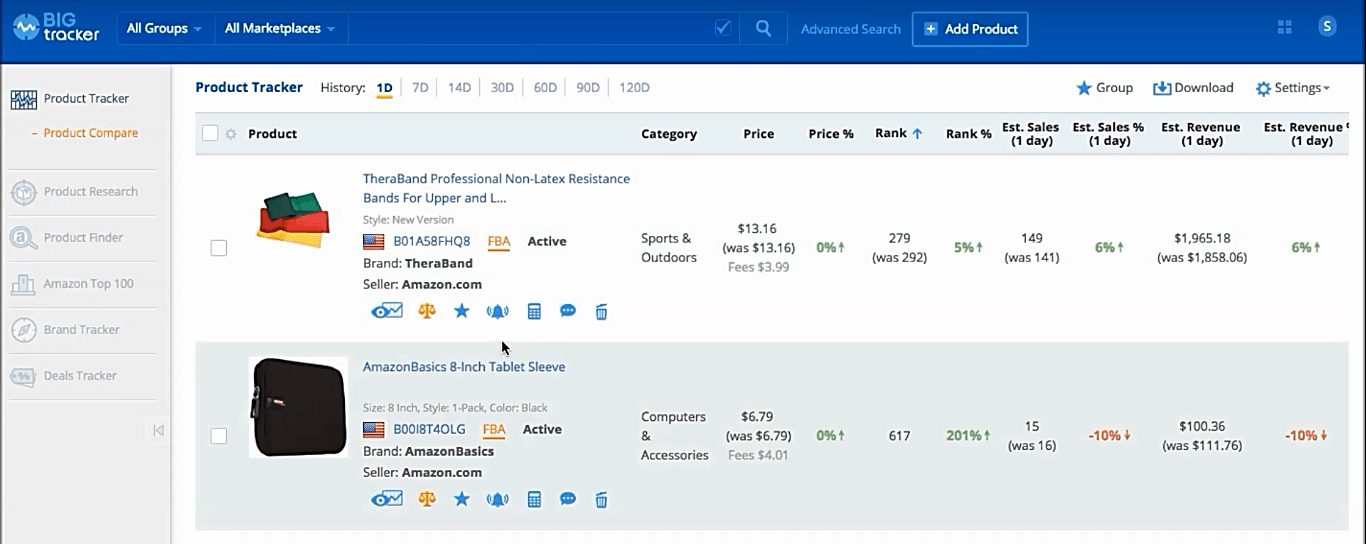Sort by the Rank column arrow
Screen dimensions: 1366x544
(917, 134)
